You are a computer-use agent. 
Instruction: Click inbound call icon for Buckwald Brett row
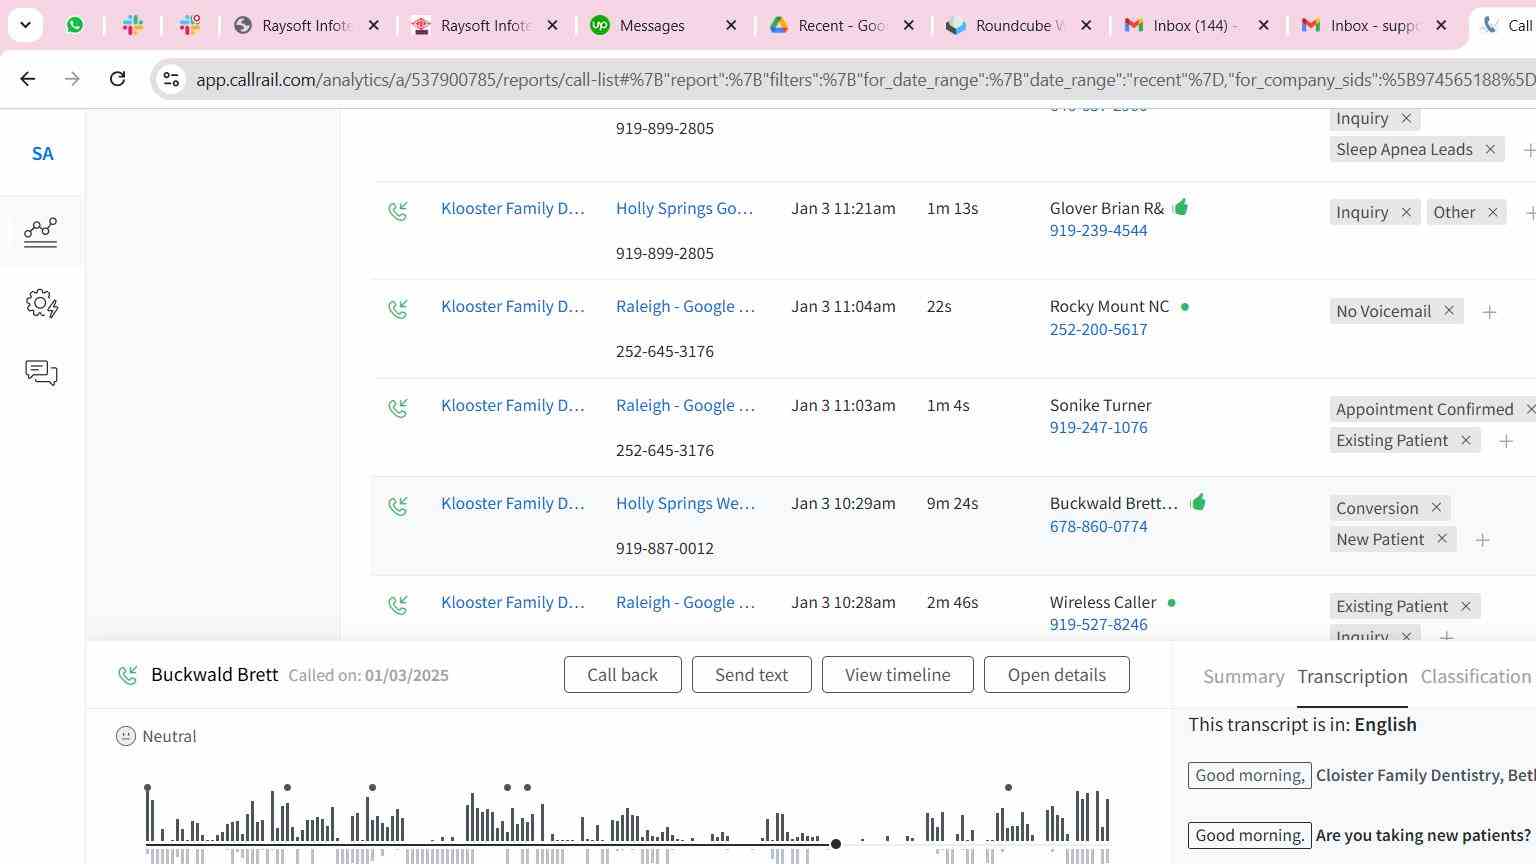[x=398, y=506]
